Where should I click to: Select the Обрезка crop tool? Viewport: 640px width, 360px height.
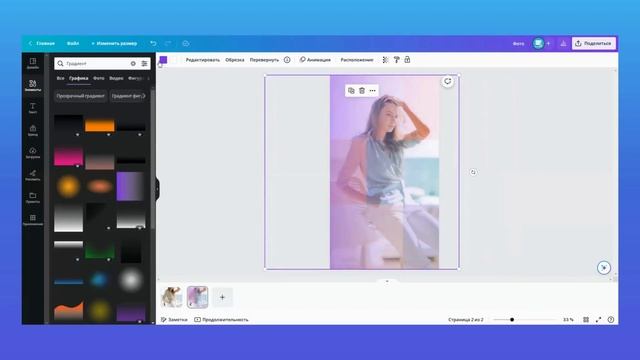pyautogui.click(x=235, y=60)
